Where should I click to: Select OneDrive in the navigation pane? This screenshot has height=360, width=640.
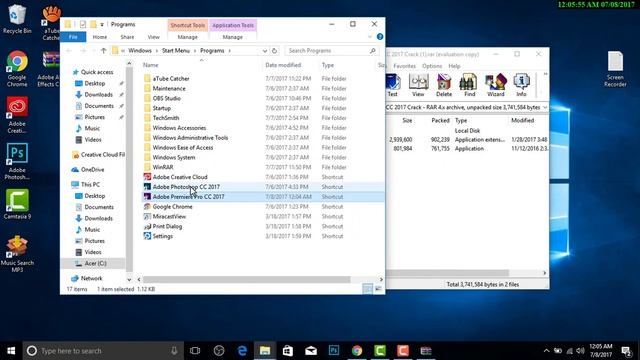[x=92, y=169]
